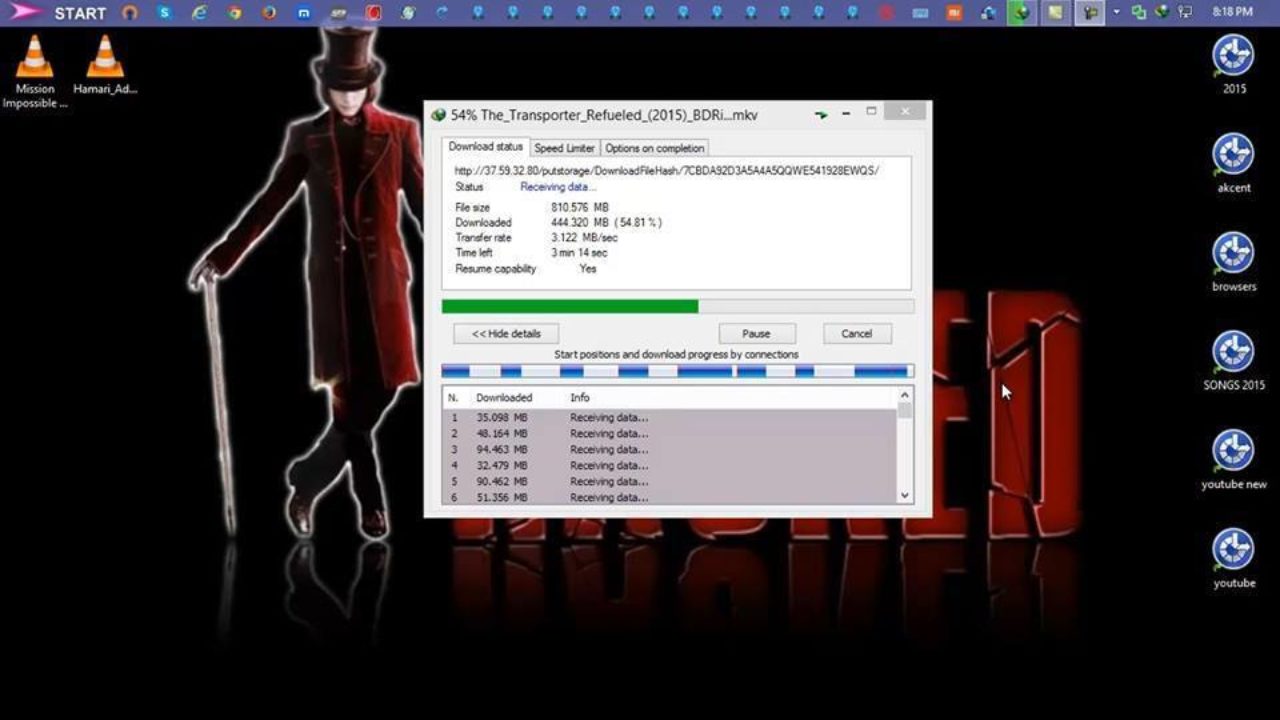This screenshot has width=1280, height=720.
Task: Open the Mission Impossible VLC file
Action: tap(35, 60)
